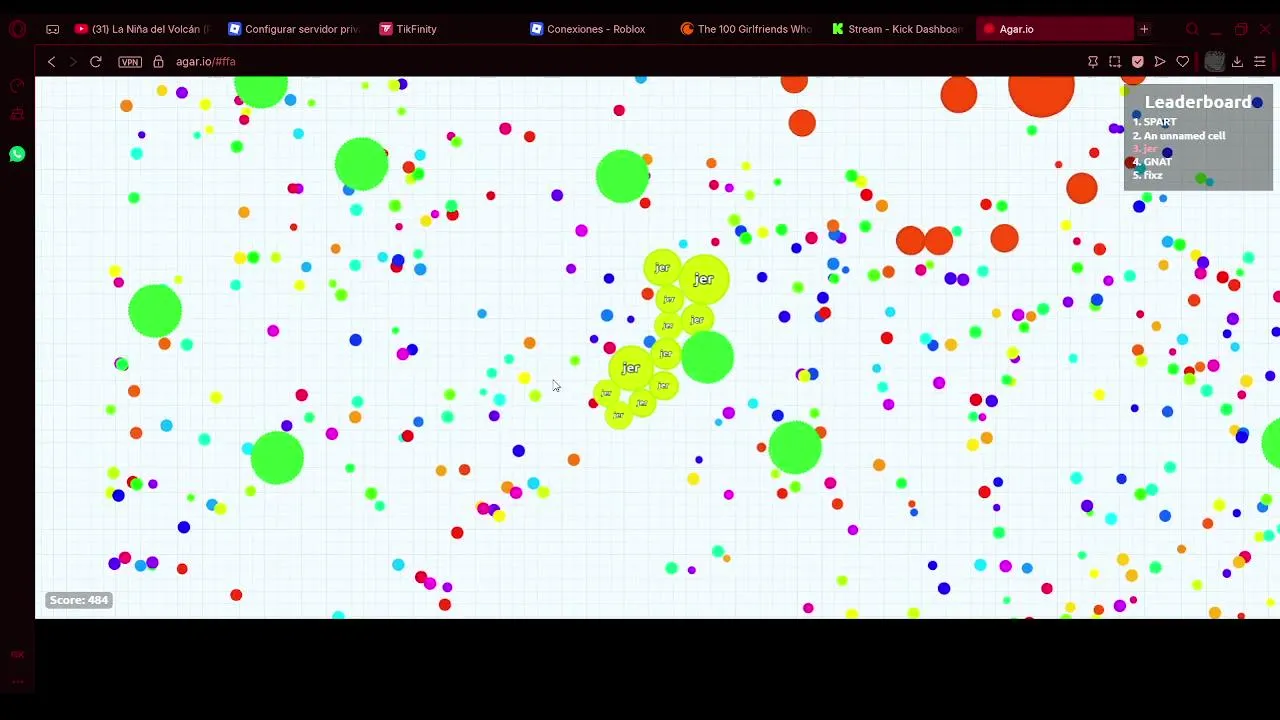Screen dimensions: 1280x720
Task: Open the ad blocker shield icon
Action: click(1137, 62)
